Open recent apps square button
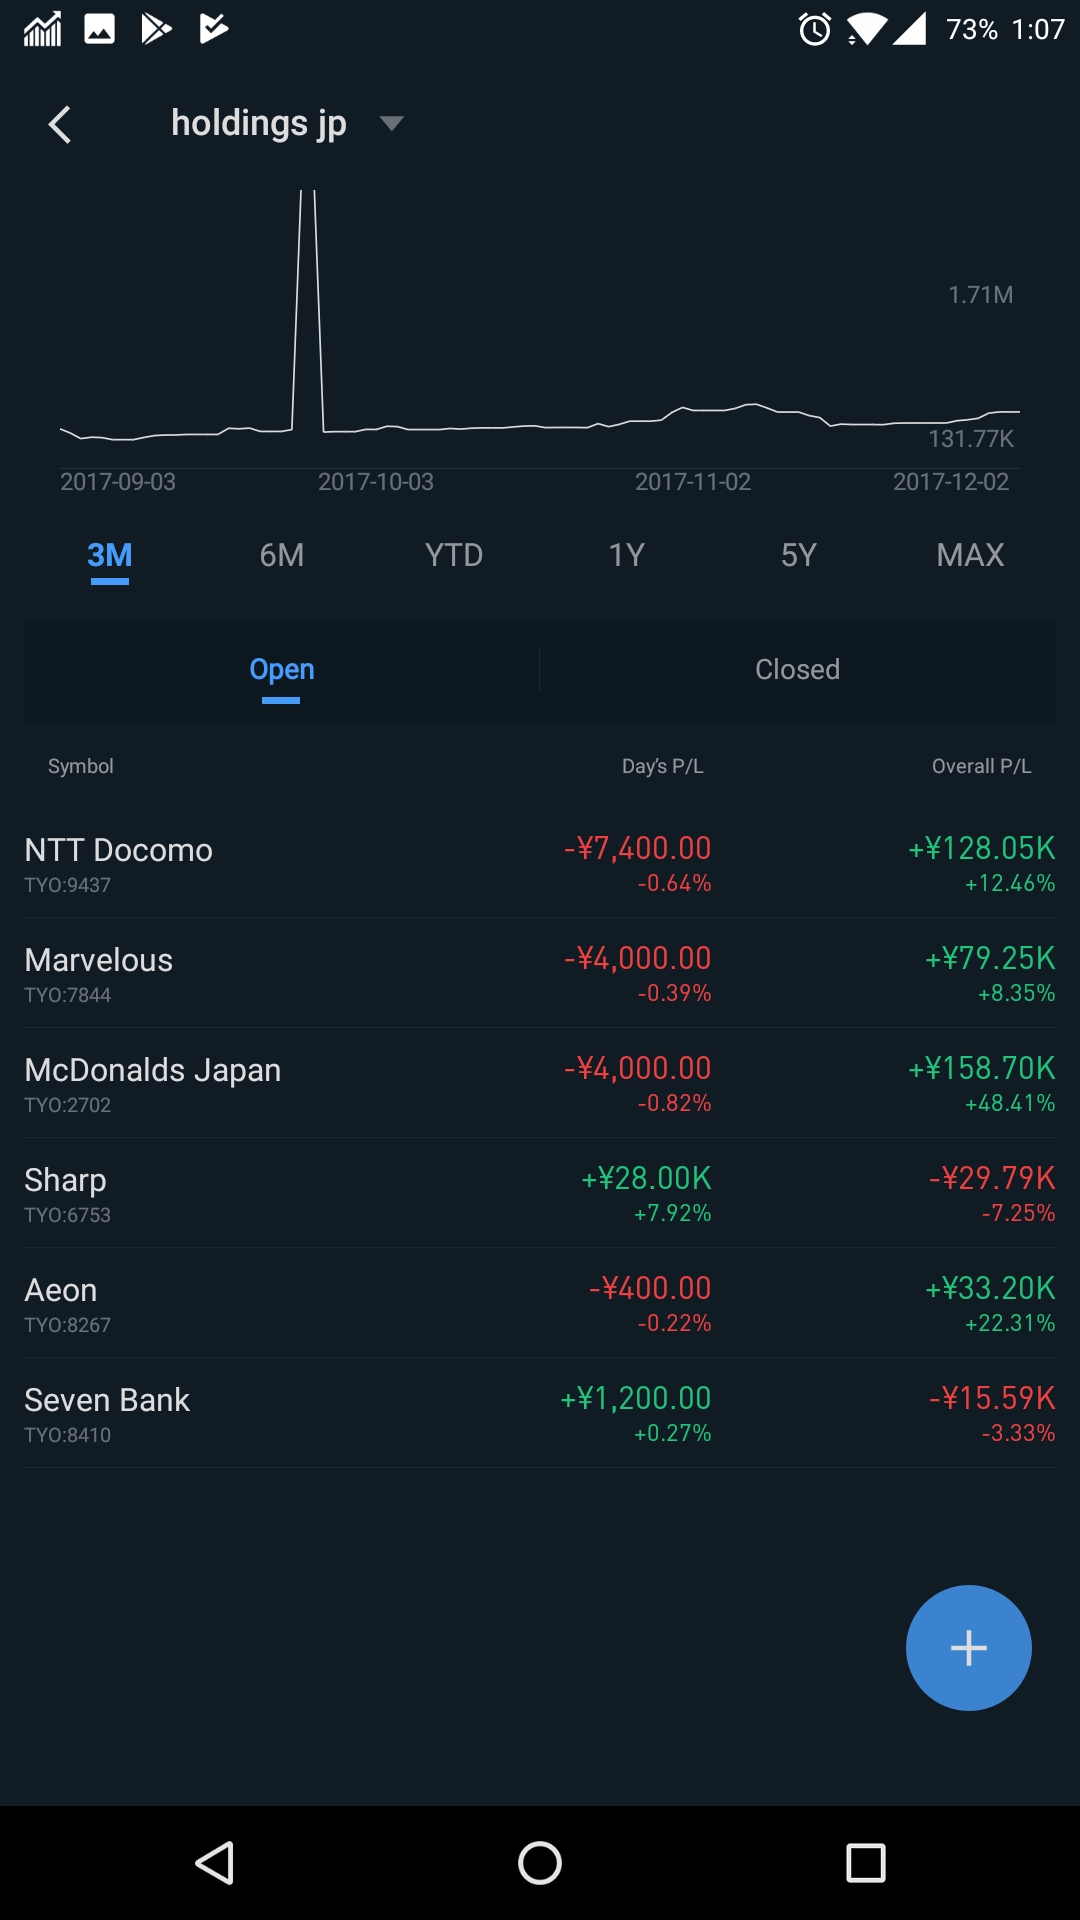The image size is (1080, 1920). [866, 1863]
